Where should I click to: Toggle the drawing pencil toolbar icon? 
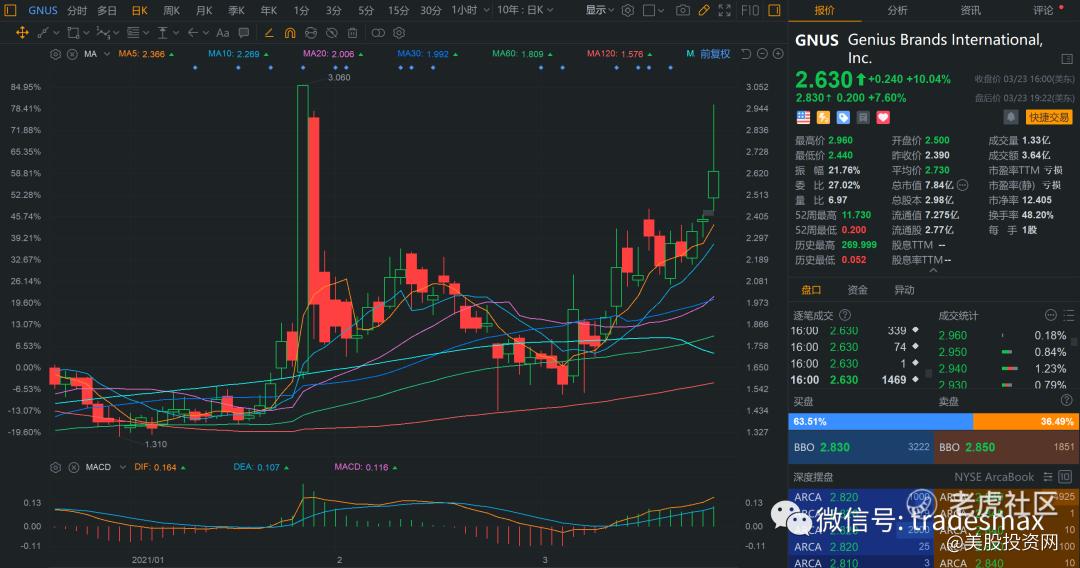click(703, 10)
